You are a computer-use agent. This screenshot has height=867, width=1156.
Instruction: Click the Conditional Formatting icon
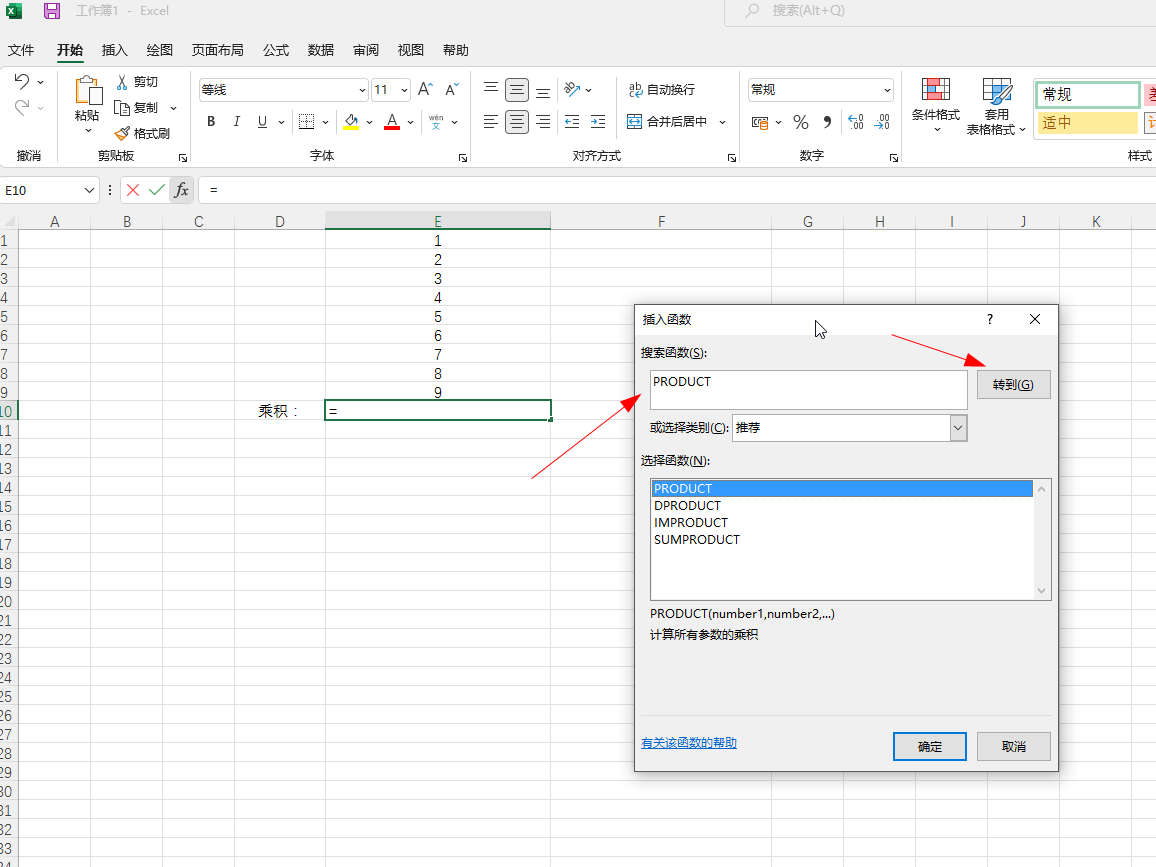click(x=935, y=91)
